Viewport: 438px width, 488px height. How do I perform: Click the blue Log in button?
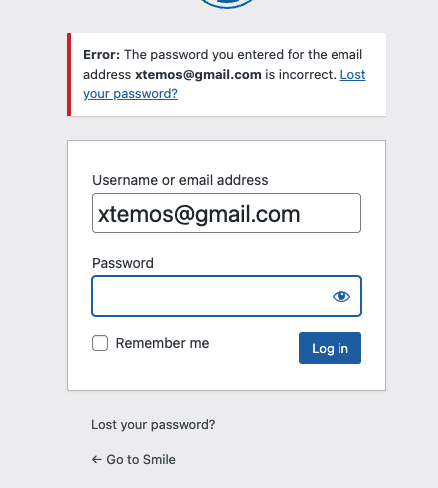point(330,348)
